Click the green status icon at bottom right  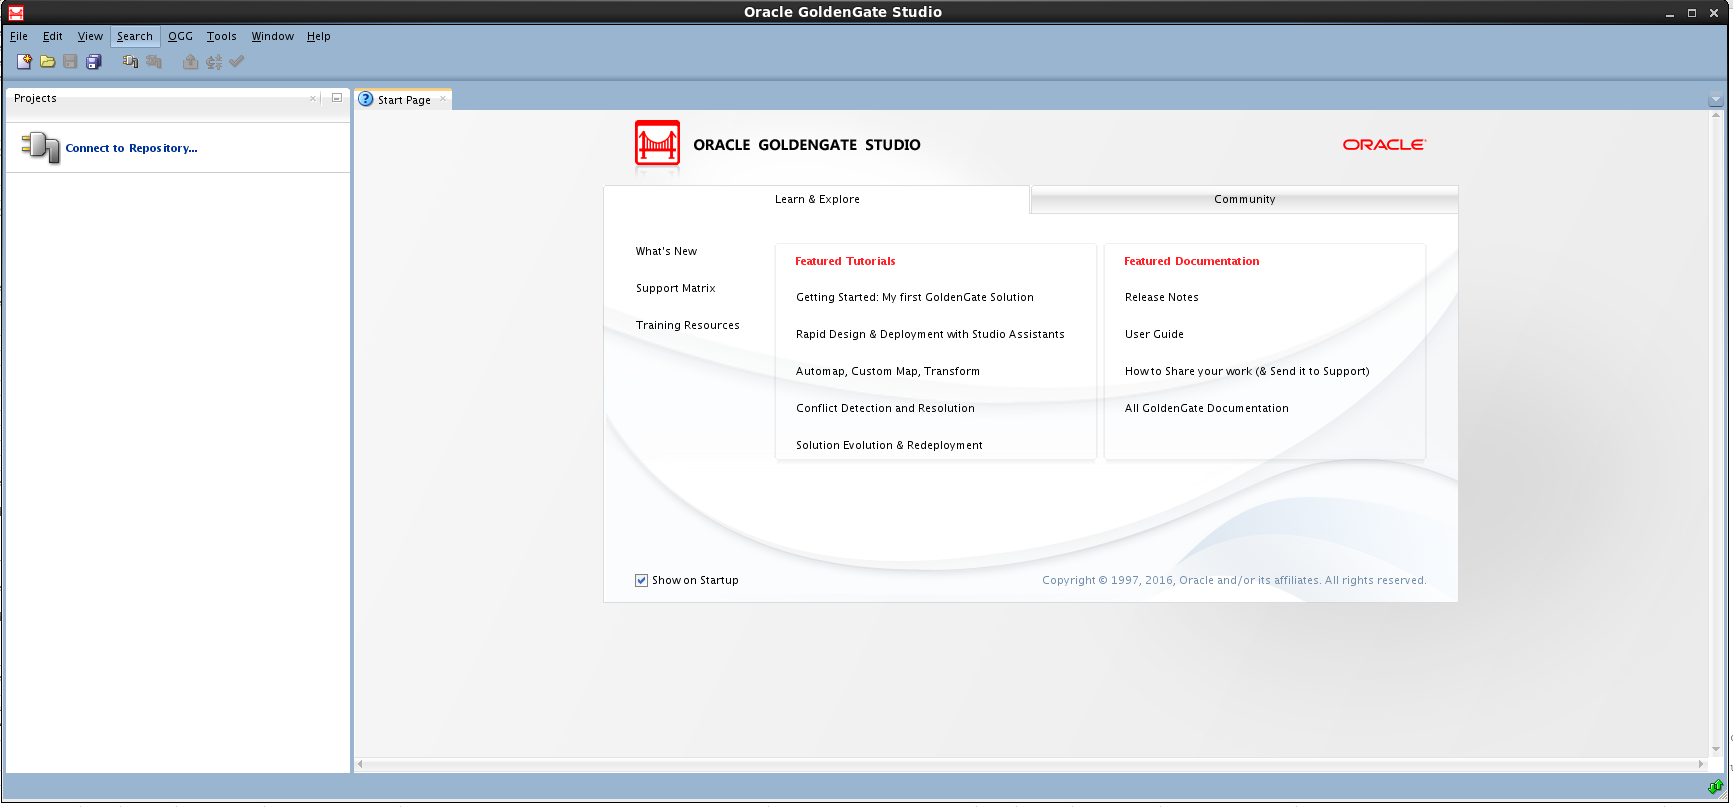tap(1716, 787)
